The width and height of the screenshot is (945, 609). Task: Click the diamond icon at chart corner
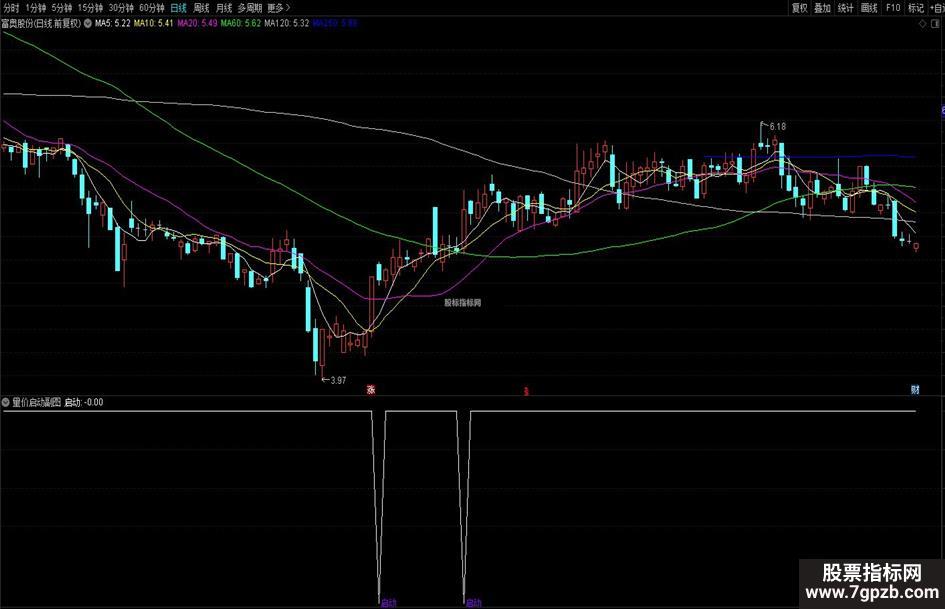pos(922,24)
